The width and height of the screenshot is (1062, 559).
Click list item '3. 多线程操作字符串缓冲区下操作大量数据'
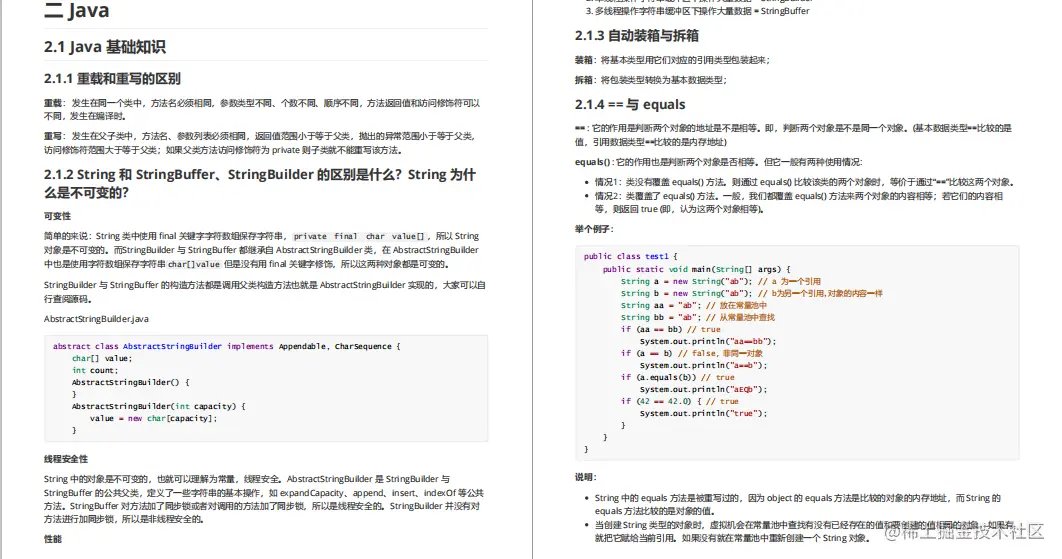pos(698,12)
